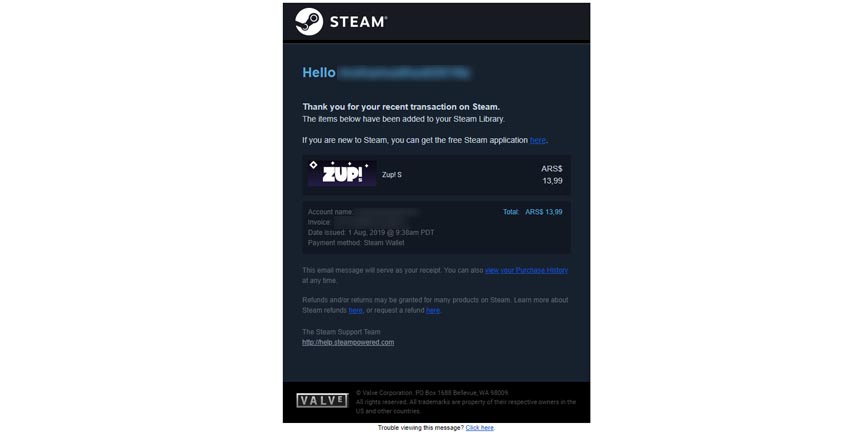This screenshot has width=844, height=438.
Task: Click the Steam circular logo icon
Action: (309, 22)
